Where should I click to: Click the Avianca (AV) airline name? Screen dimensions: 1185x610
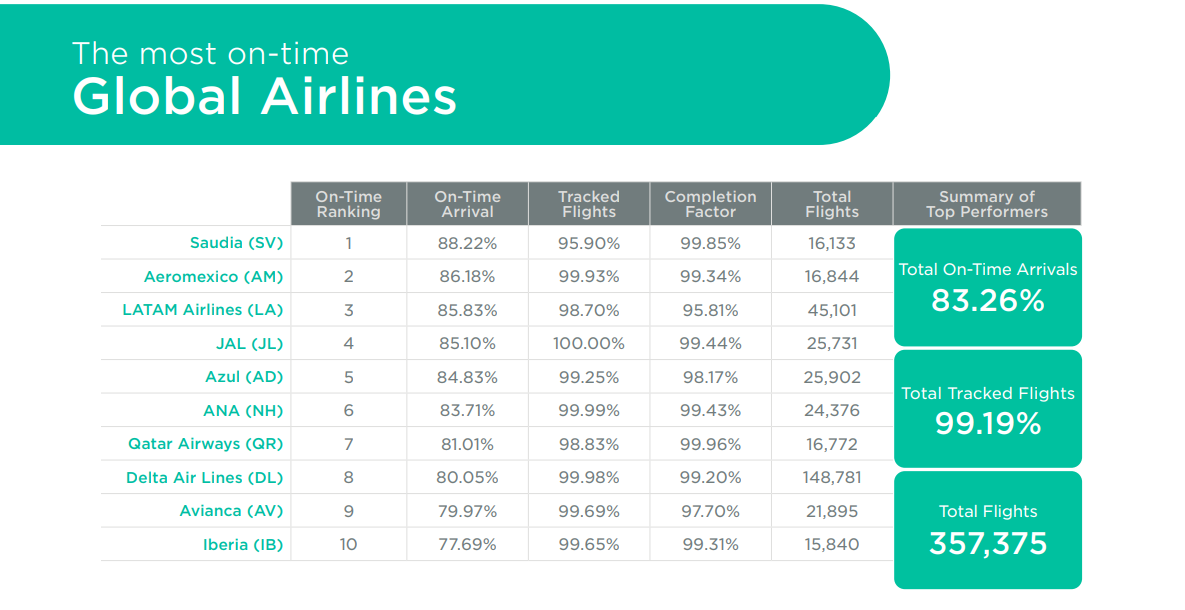tap(231, 511)
